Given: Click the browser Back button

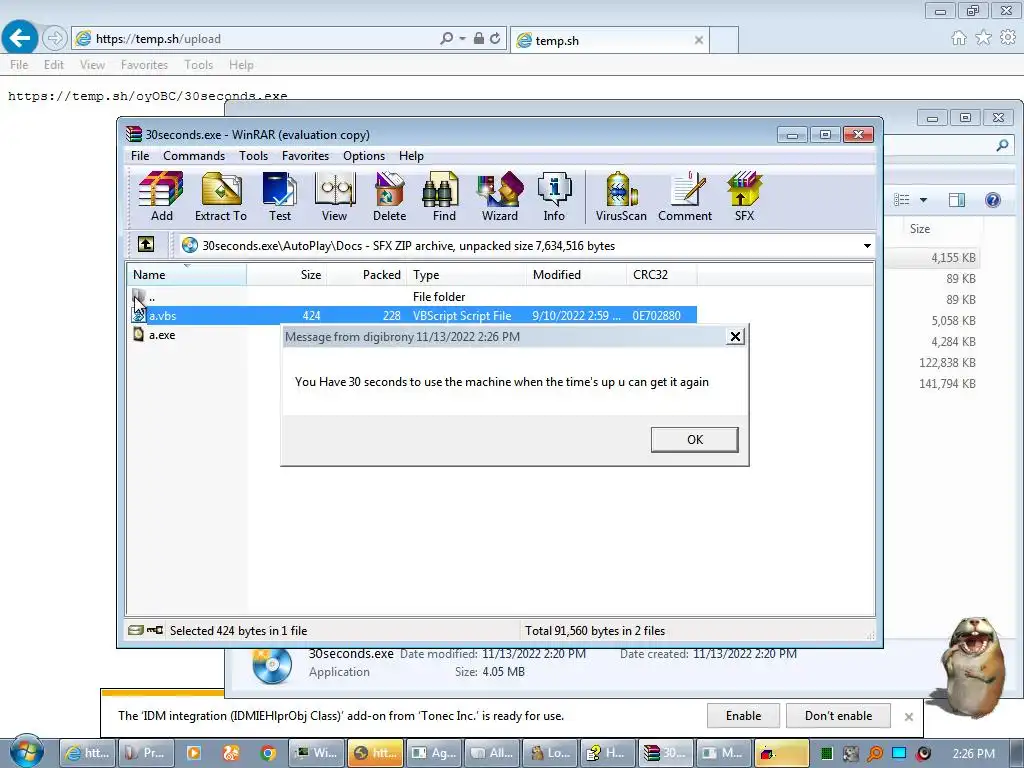Looking at the screenshot, I should [20, 38].
